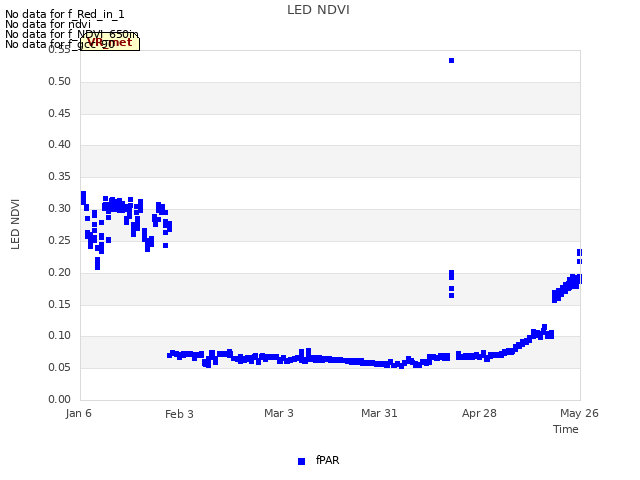Click the rotated LED NDVI y-axis label

(x=15, y=224)
